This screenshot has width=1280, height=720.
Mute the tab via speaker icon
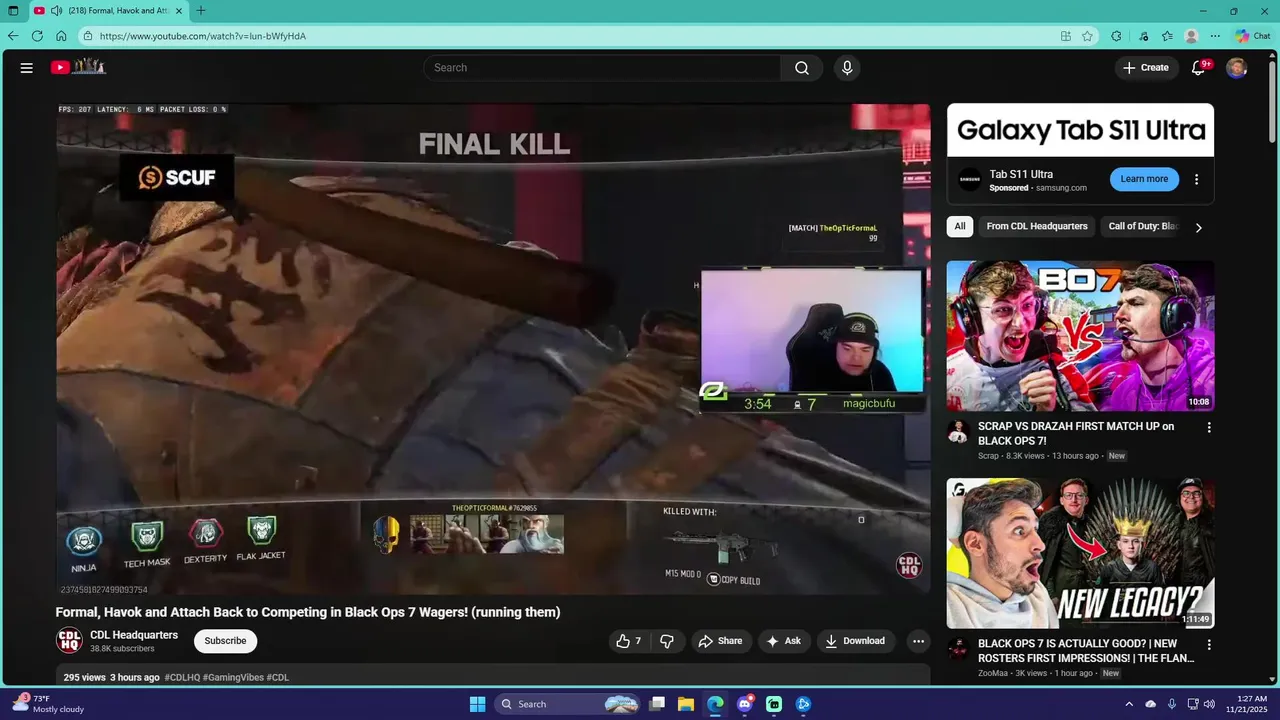pos(56,11)
